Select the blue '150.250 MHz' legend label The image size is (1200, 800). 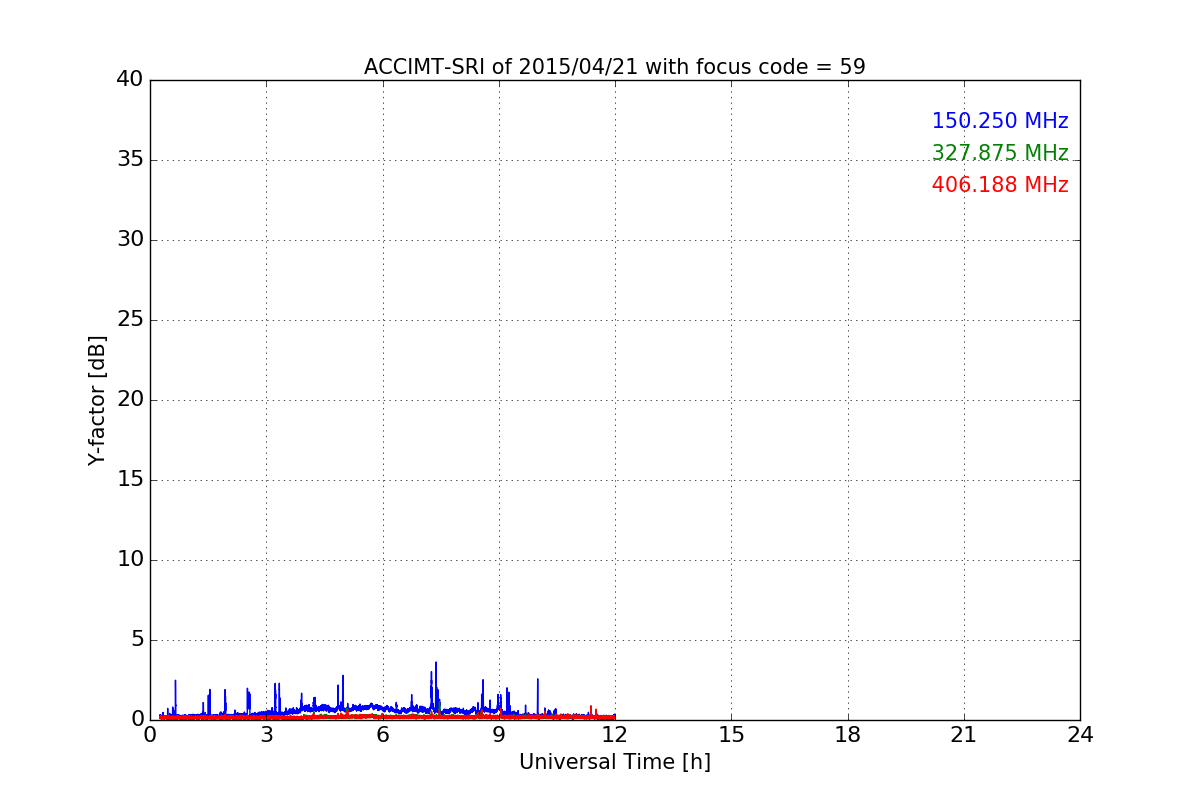coord(1000,121)
